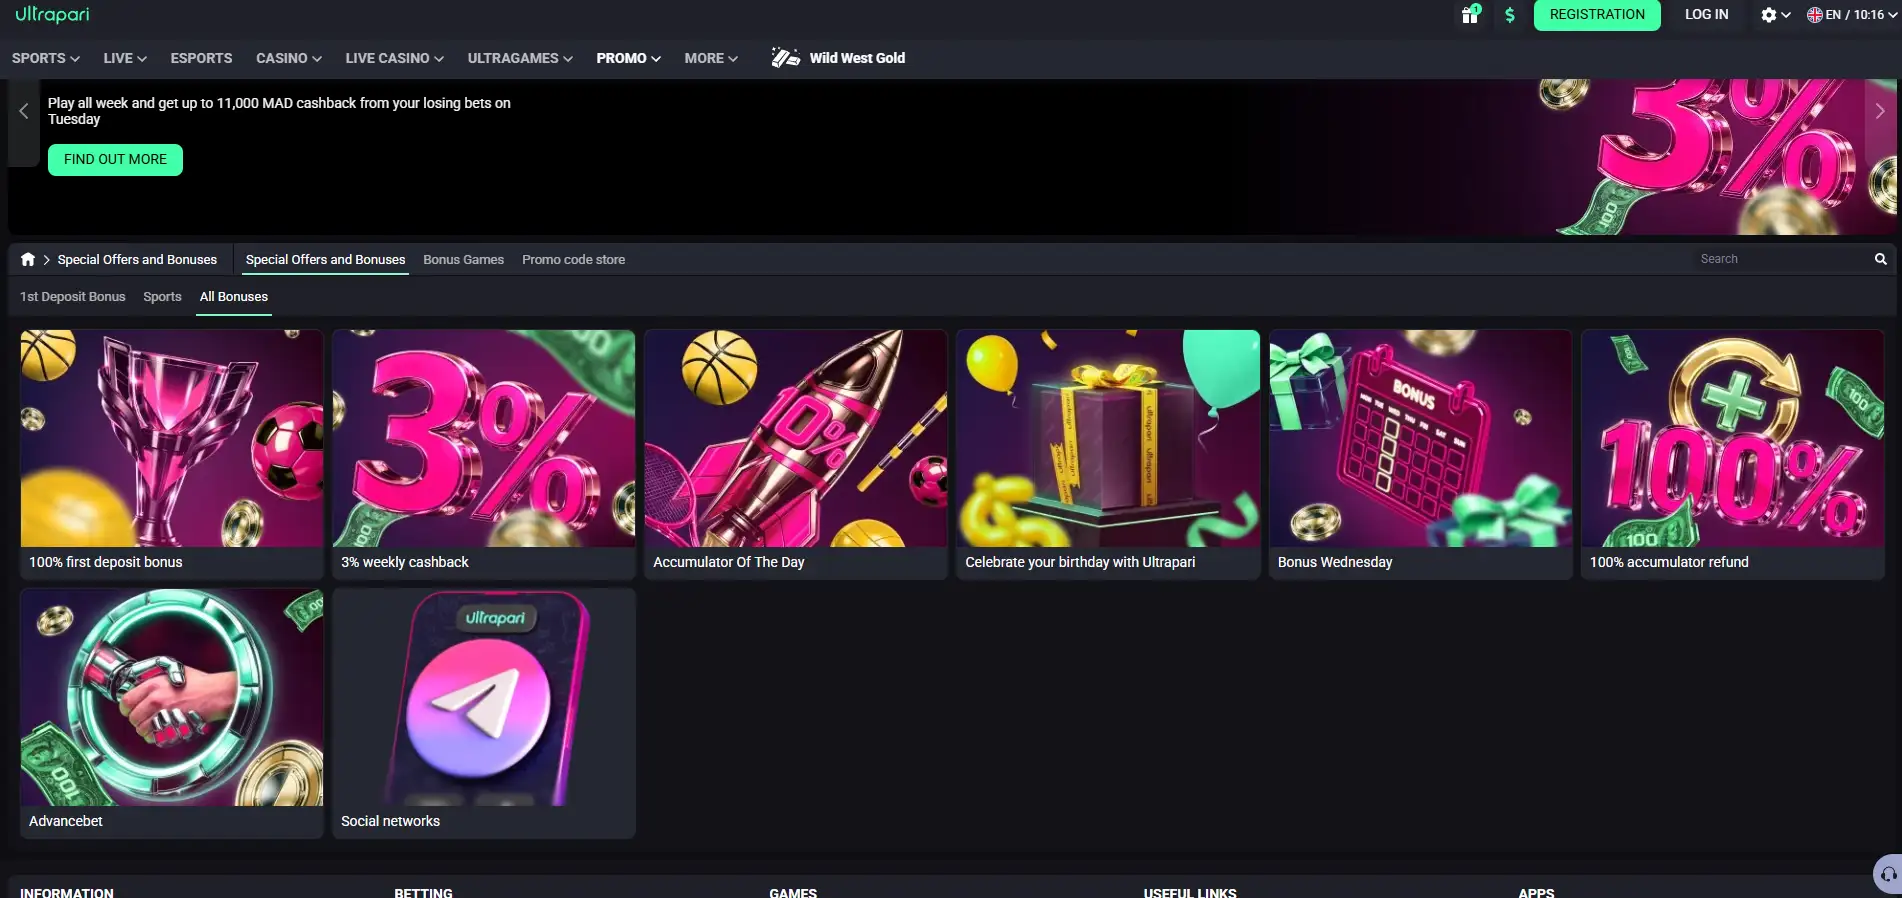The width and height of the screenshot is (1902, 898).
Task: Go to home via breadcrumb house icon
Action: pyautogui.click(x=28, y=259)
